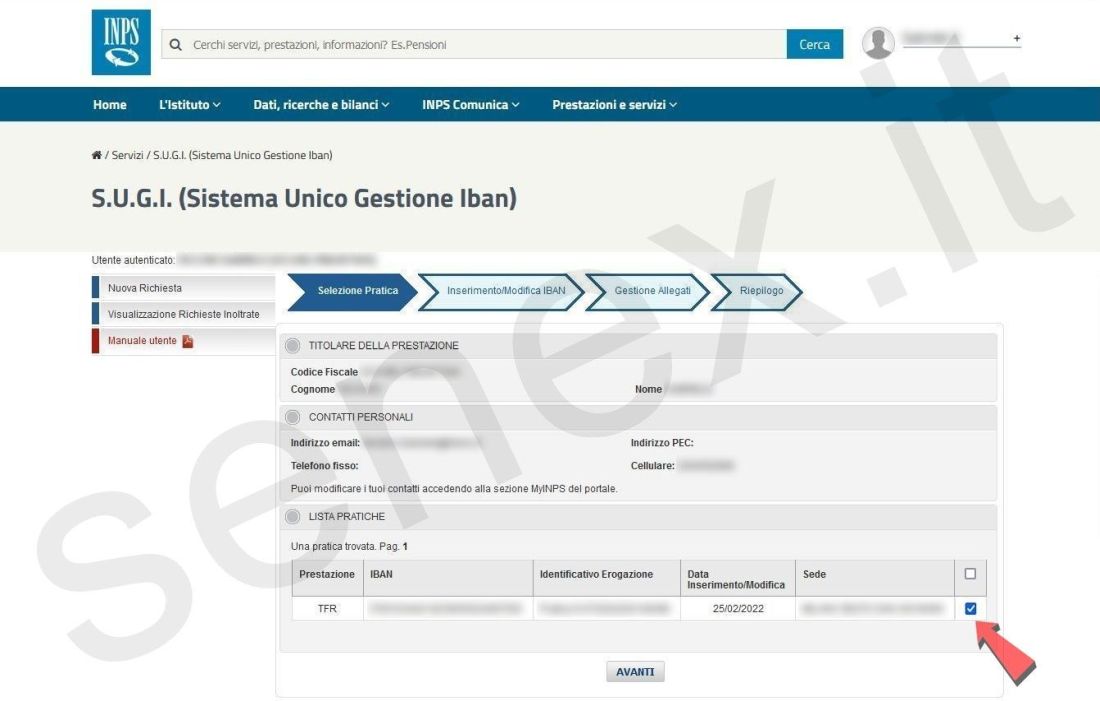Click the plus icon beside username

(1017, 39)
